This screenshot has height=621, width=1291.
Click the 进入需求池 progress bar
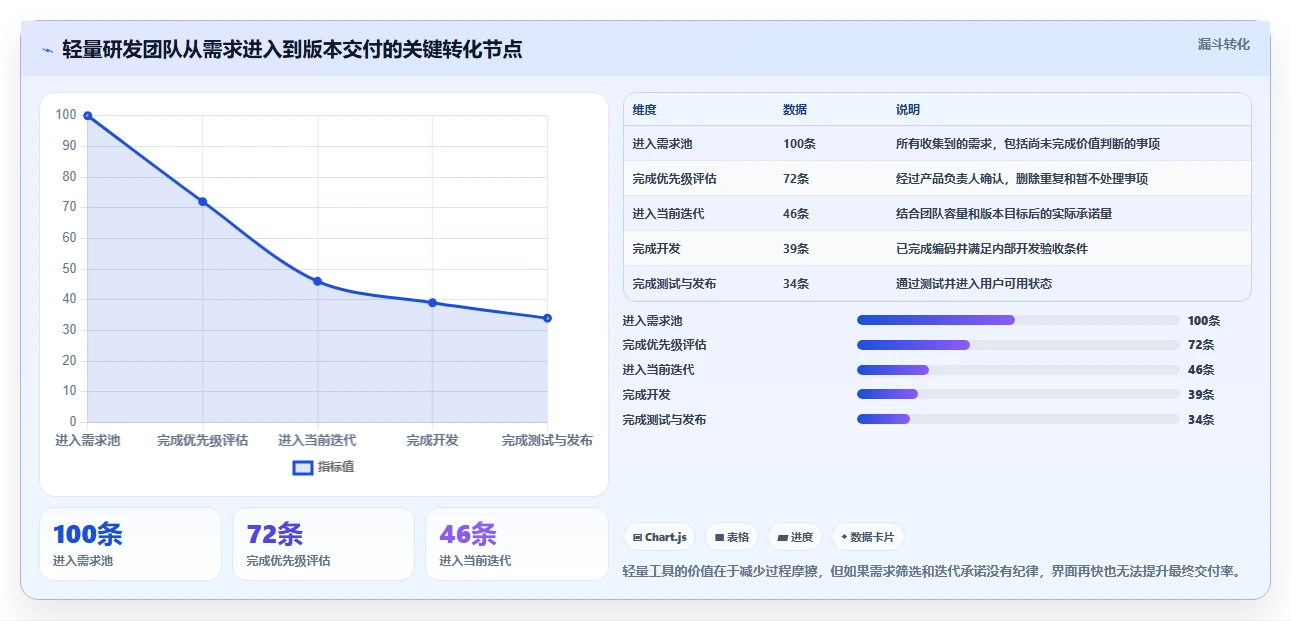pos(1018,320)
